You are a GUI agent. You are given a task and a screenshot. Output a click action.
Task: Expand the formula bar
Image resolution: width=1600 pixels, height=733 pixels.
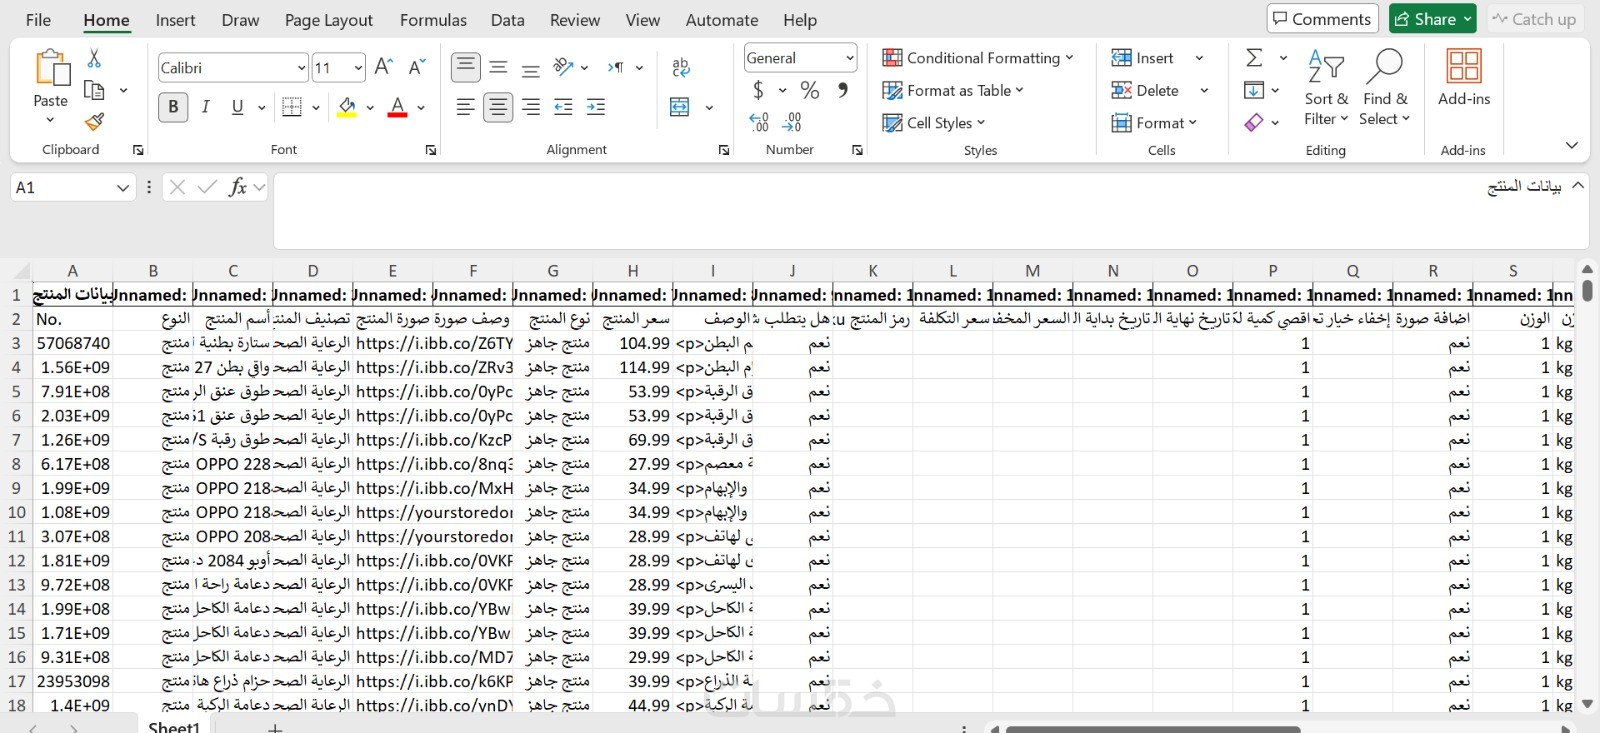1578,186
